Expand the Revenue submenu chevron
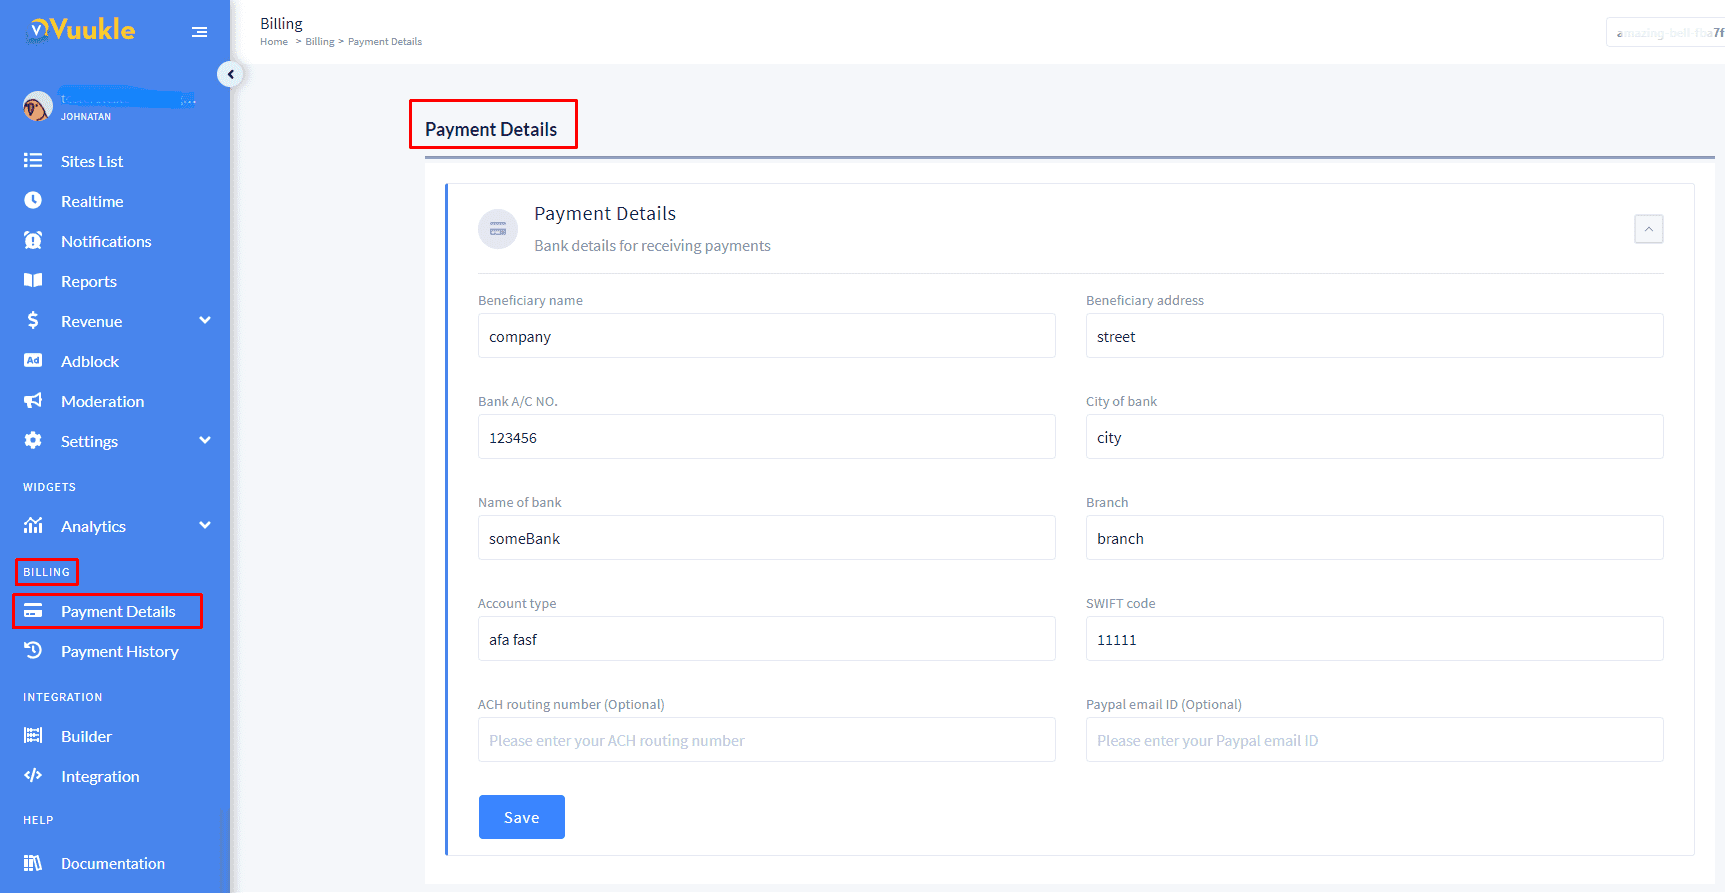 (205, 321)
